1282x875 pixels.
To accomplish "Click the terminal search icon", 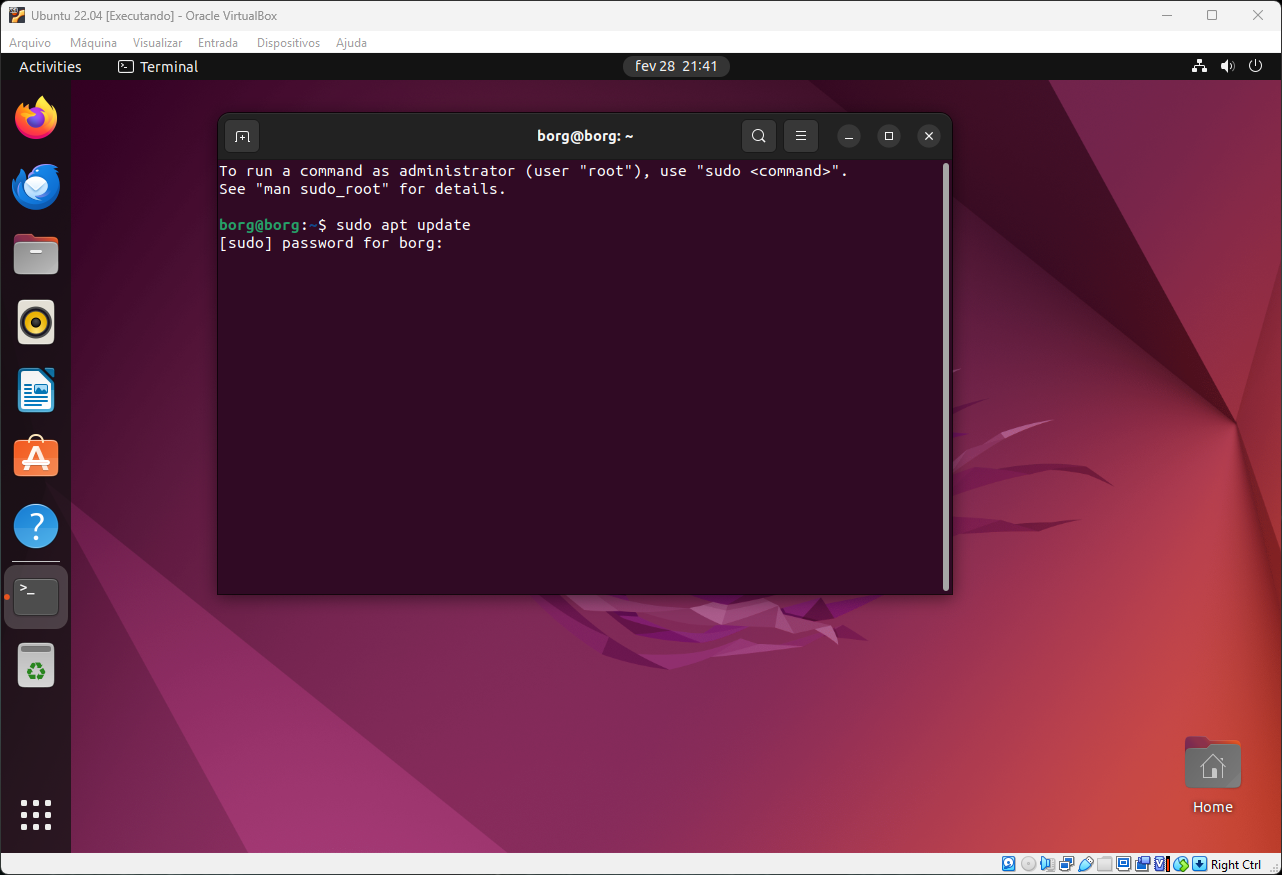I will click(759, 136).
